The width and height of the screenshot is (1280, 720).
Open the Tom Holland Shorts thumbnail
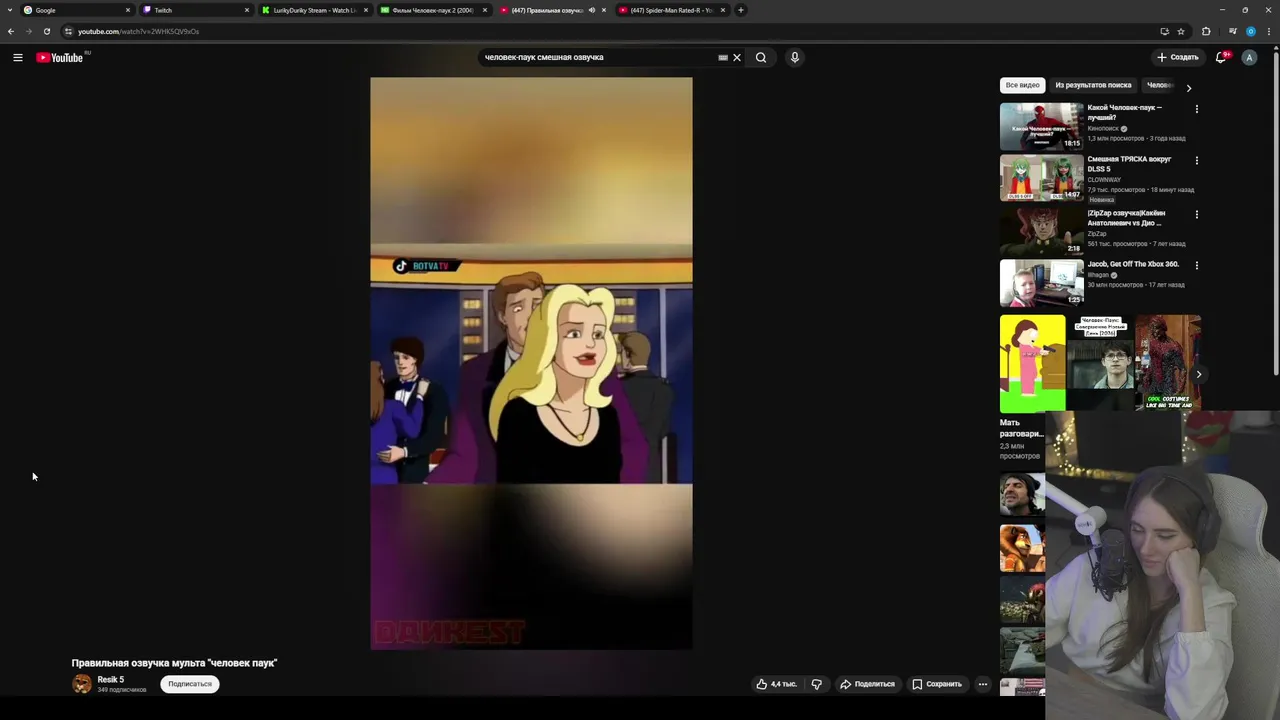1100,364
